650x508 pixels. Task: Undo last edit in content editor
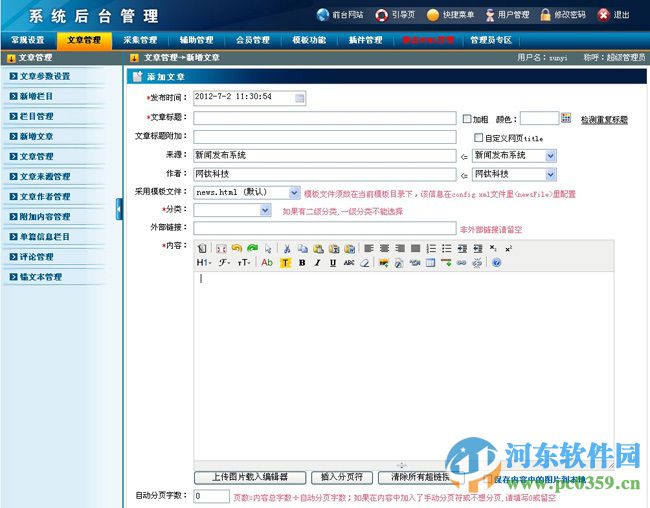click(x=237, y=248)
